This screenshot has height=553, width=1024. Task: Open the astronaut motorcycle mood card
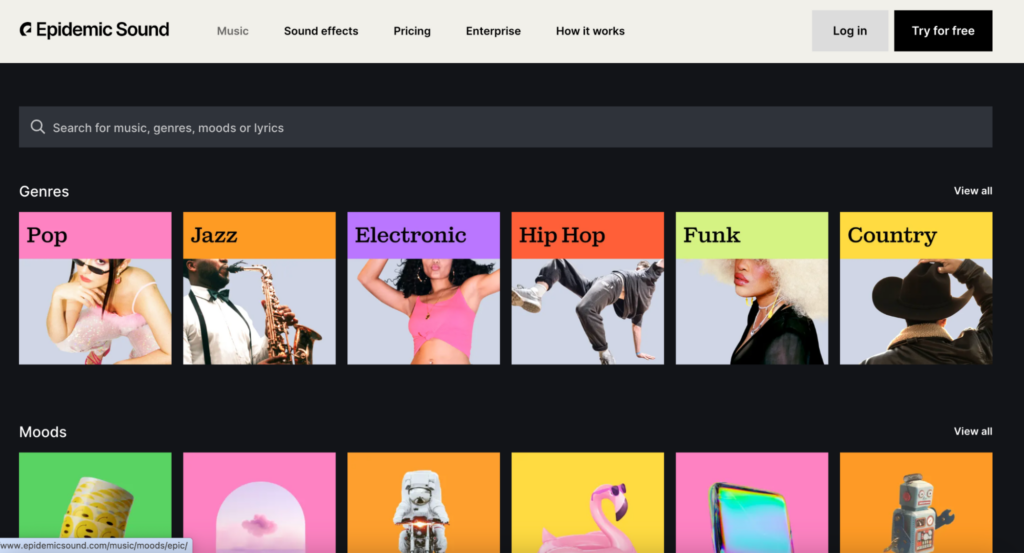point(423,503)
